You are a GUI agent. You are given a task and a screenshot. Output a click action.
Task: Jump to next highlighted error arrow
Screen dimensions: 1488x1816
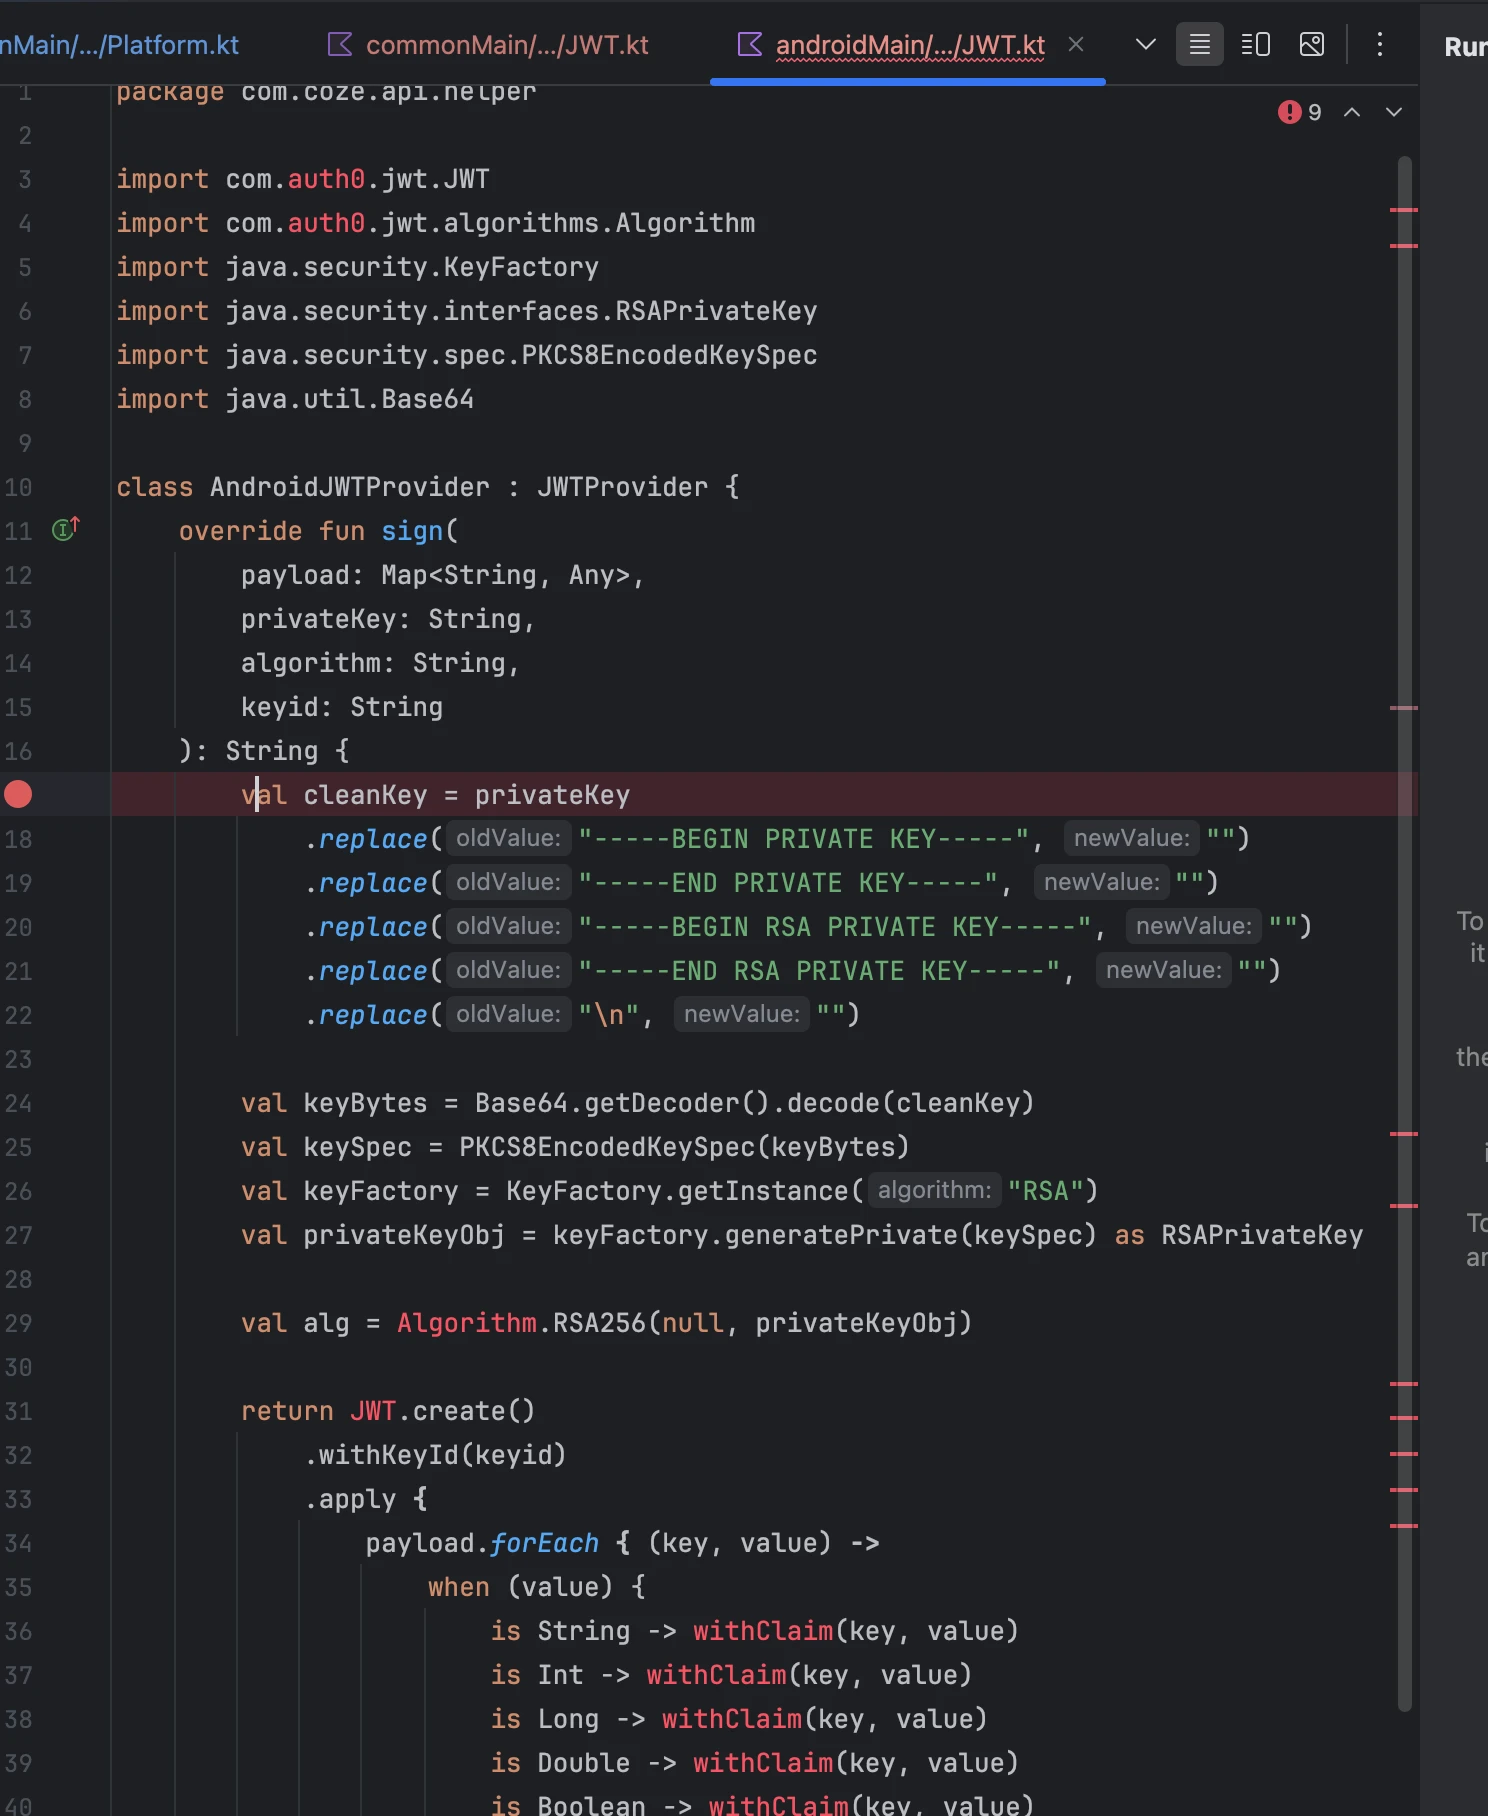pos(1393,112)
